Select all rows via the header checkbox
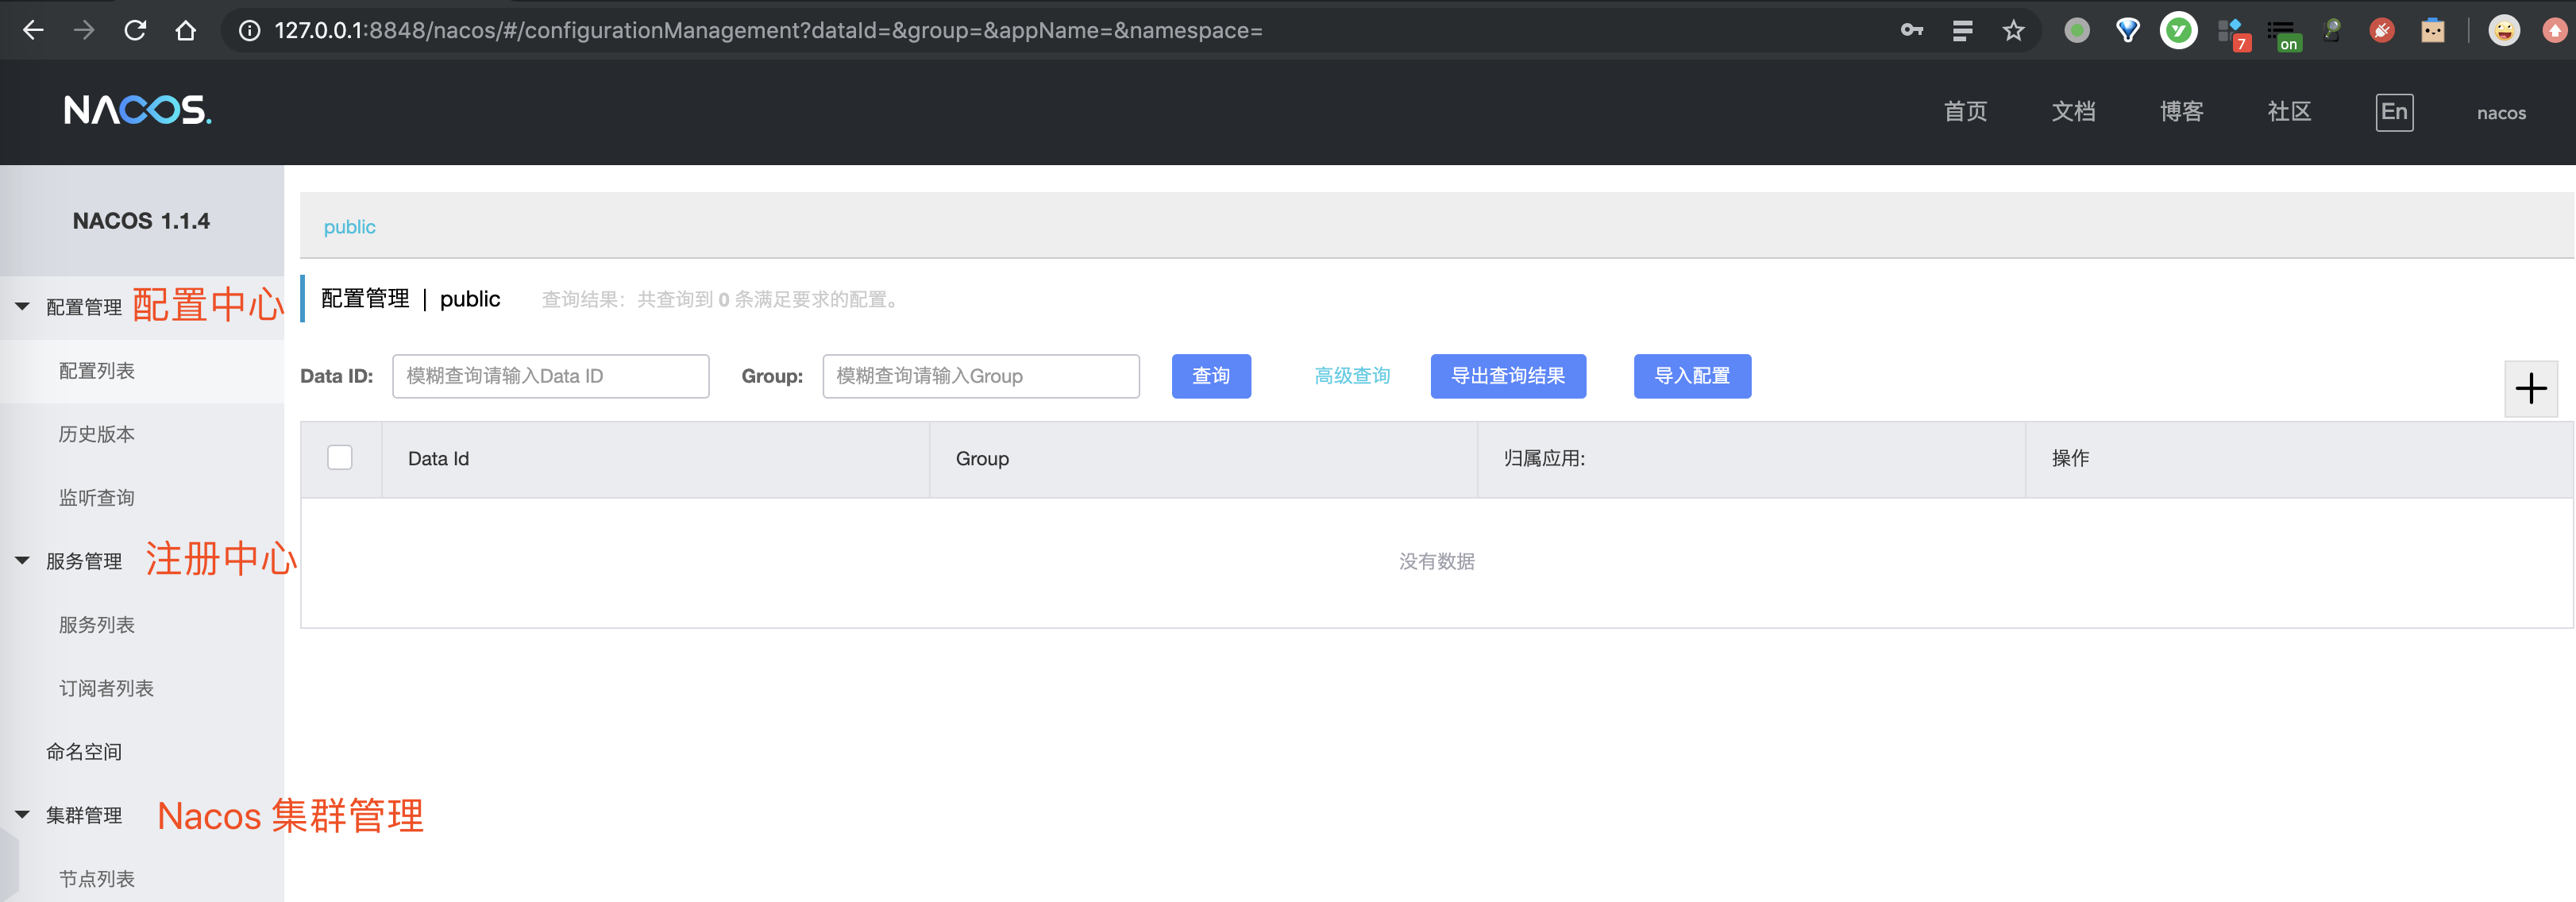The image size is (2576, 902). [340, 457]
